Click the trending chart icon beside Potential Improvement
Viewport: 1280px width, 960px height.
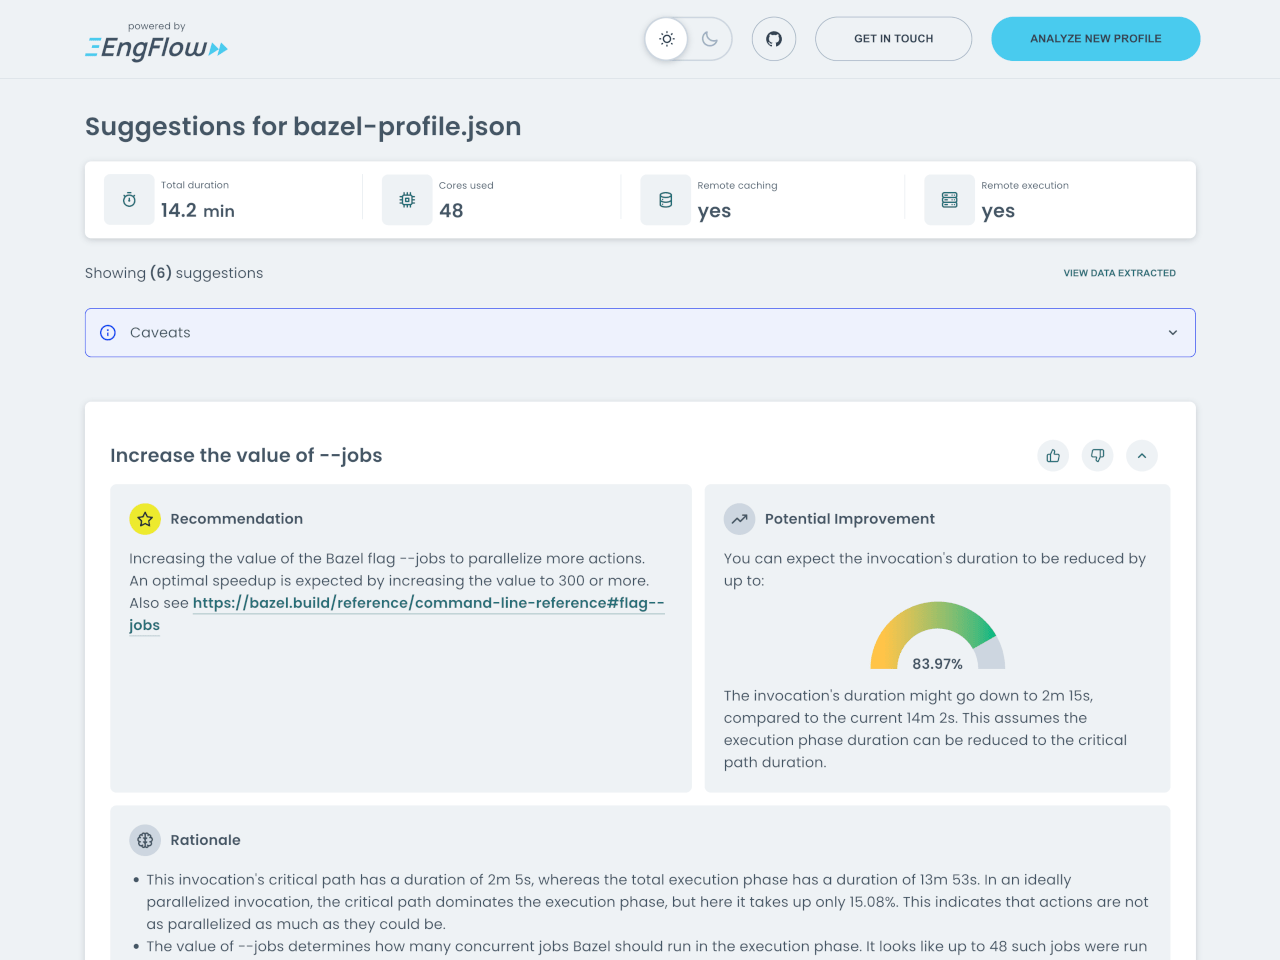click(x=739, y=519)
